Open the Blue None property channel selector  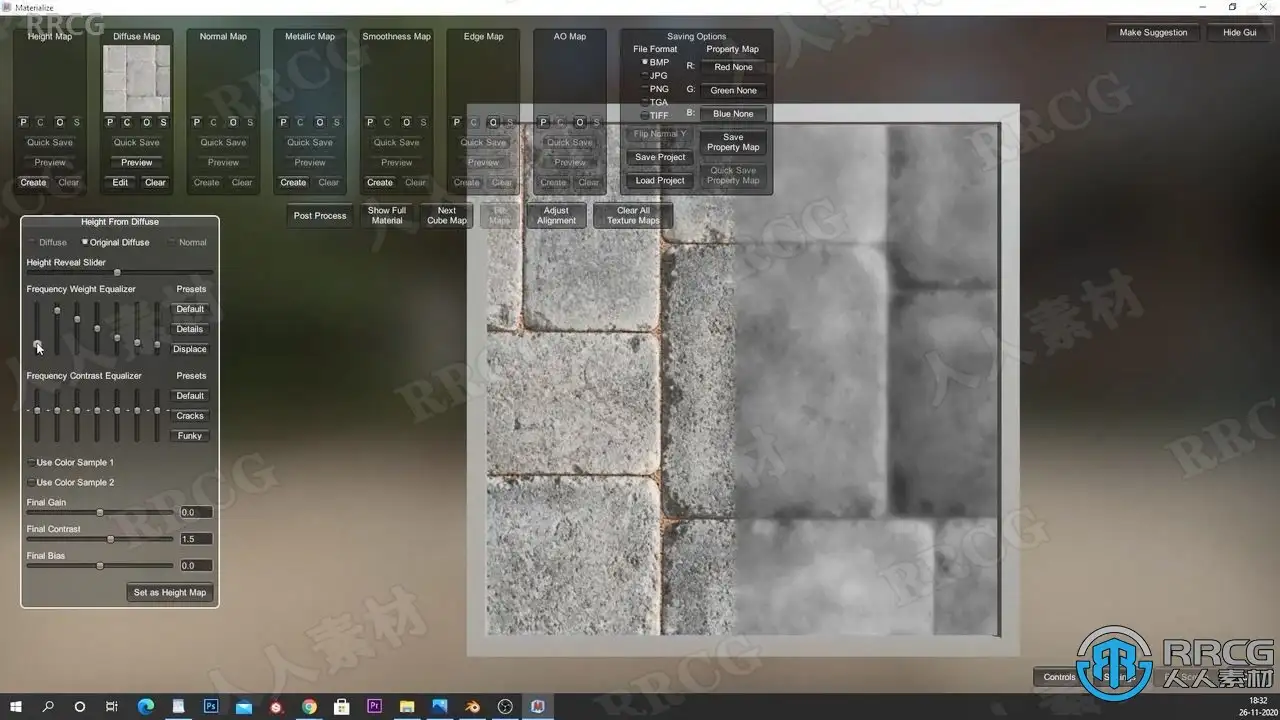[733, 114]
